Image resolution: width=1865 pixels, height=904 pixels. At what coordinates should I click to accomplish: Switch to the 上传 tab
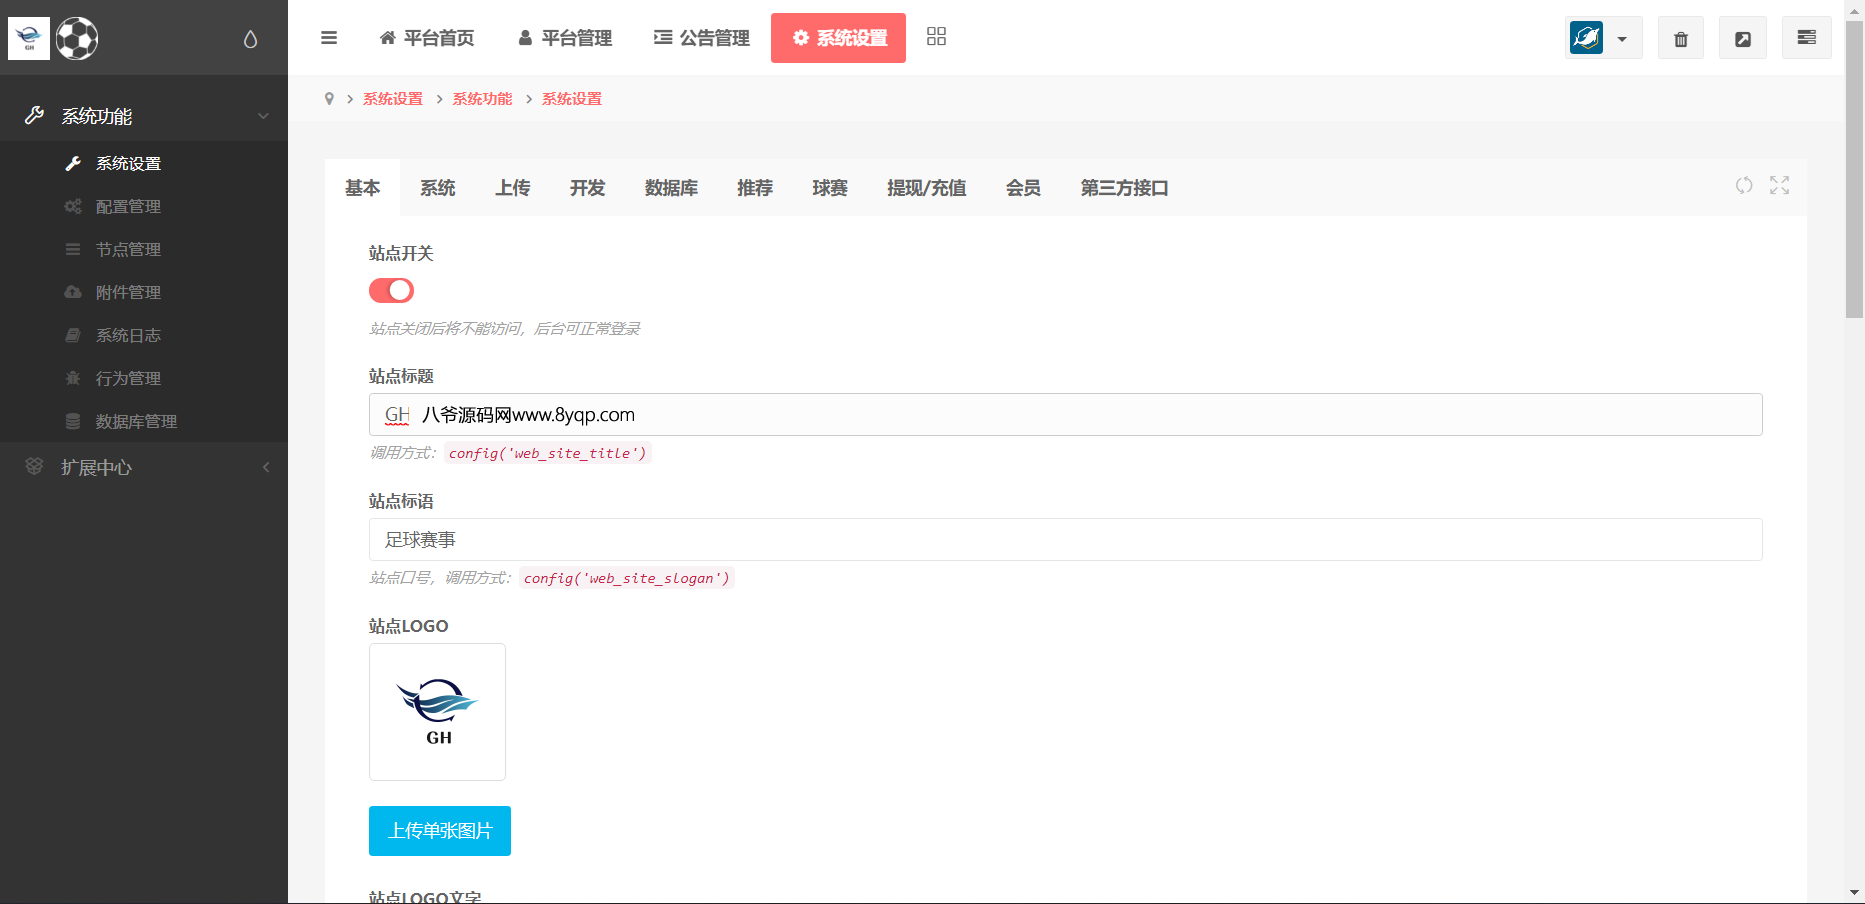(512, 188)
